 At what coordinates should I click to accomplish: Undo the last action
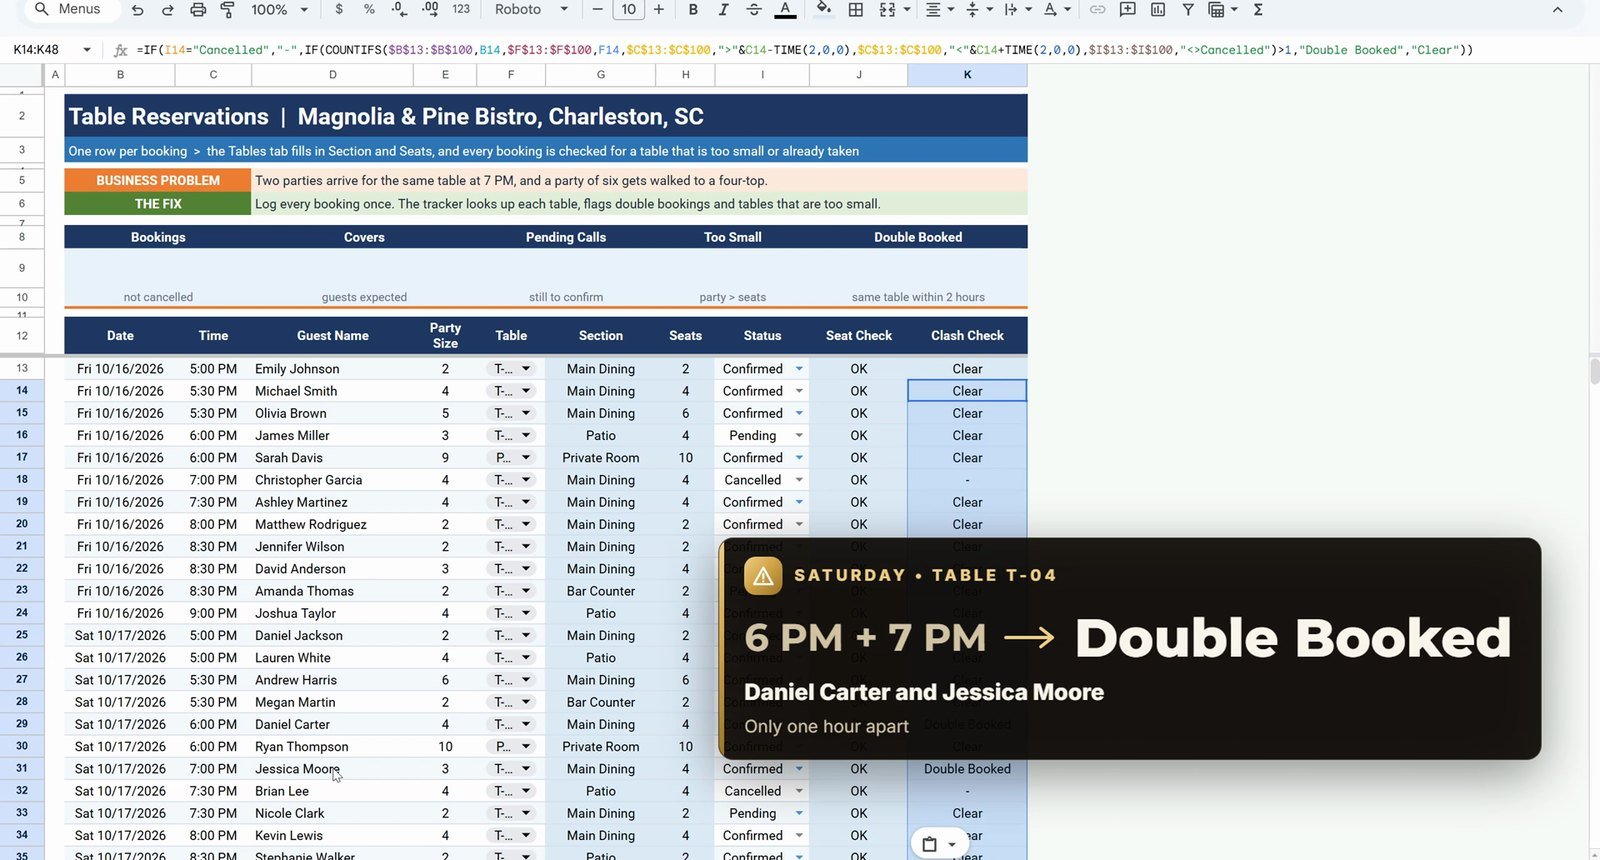(x=138, y=10)
